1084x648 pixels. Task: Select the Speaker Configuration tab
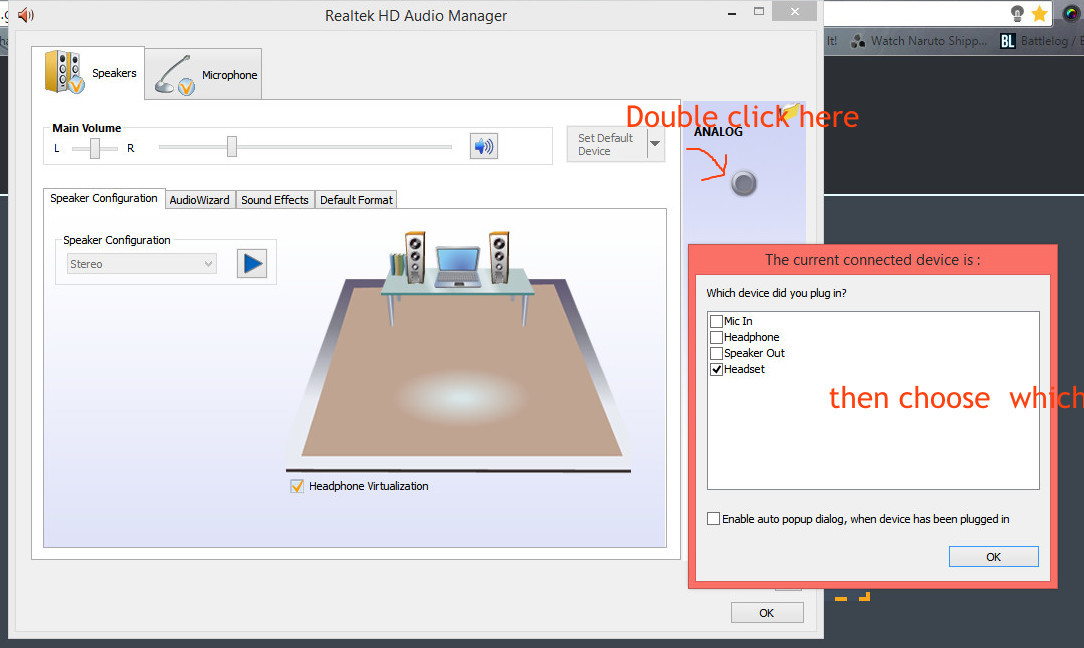pyautogui.click(x=104, y=198)
